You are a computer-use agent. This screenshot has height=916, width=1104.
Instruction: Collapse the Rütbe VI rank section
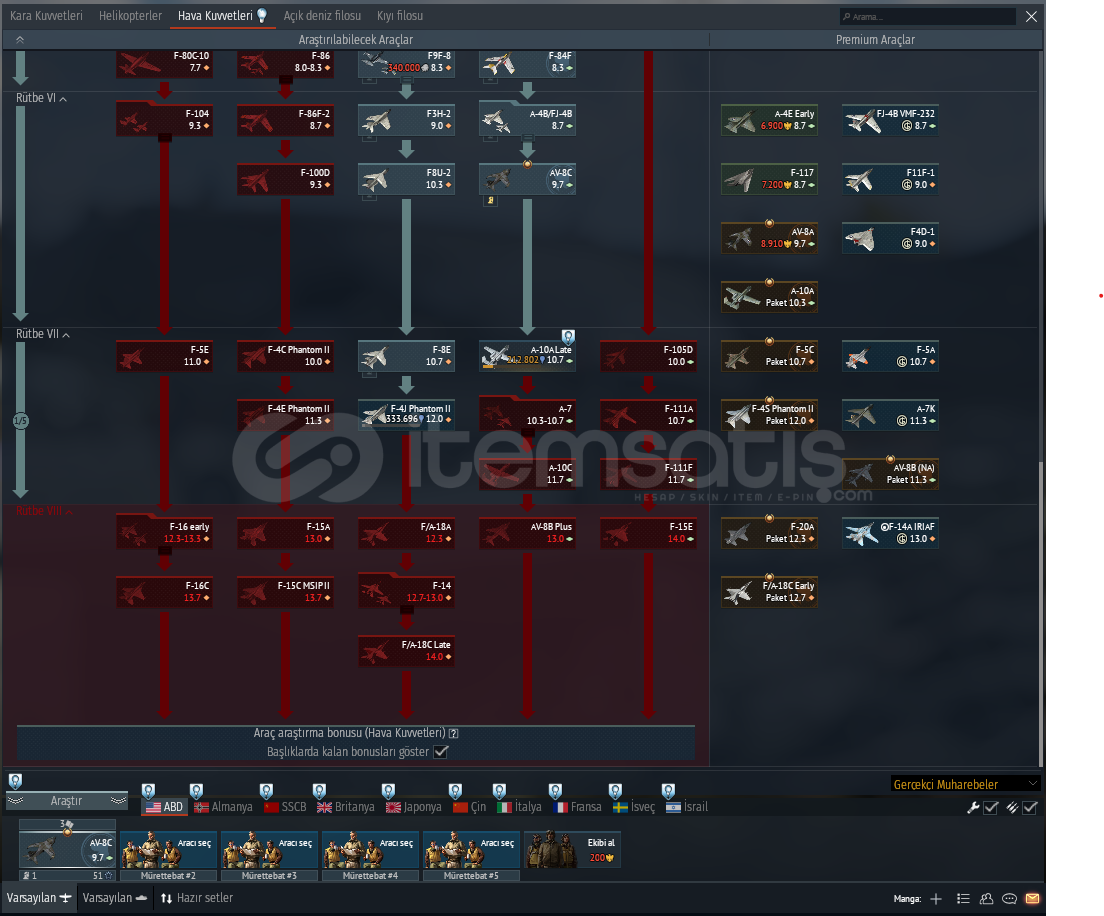click(x=63, y=99)
